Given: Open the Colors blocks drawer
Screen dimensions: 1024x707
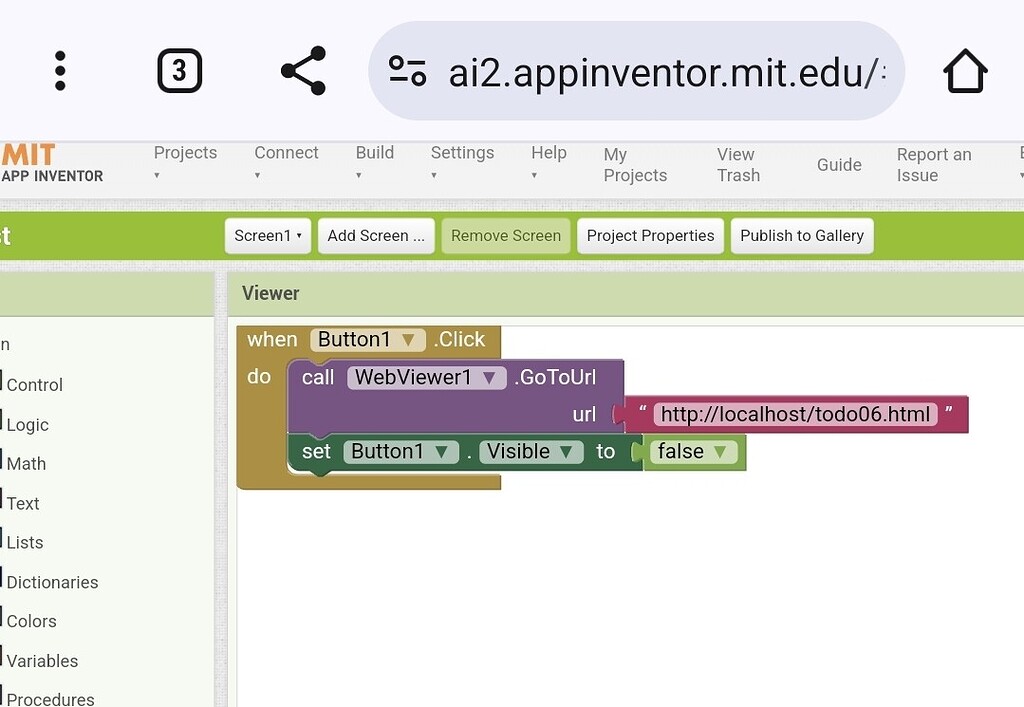Looking at the screenshot, I should [x=31, y=621].
